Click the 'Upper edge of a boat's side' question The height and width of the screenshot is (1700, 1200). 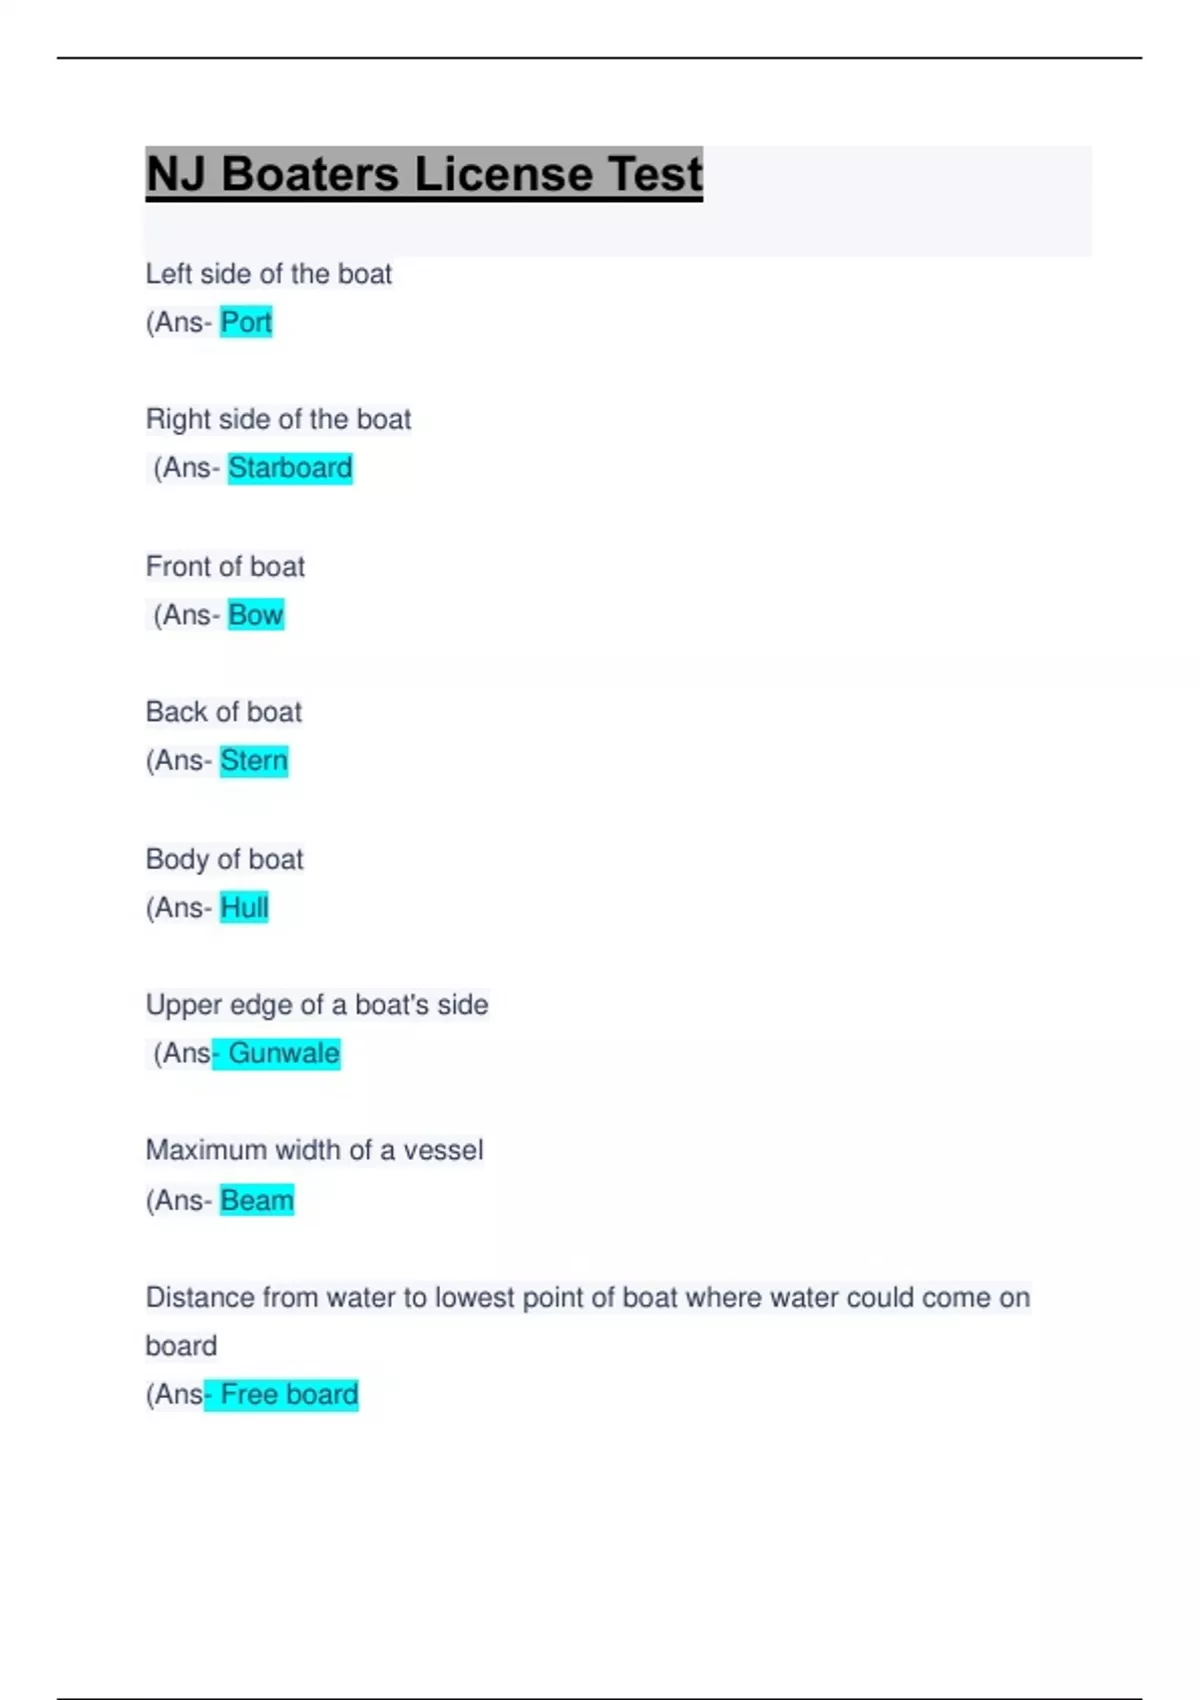(317, 1005)
